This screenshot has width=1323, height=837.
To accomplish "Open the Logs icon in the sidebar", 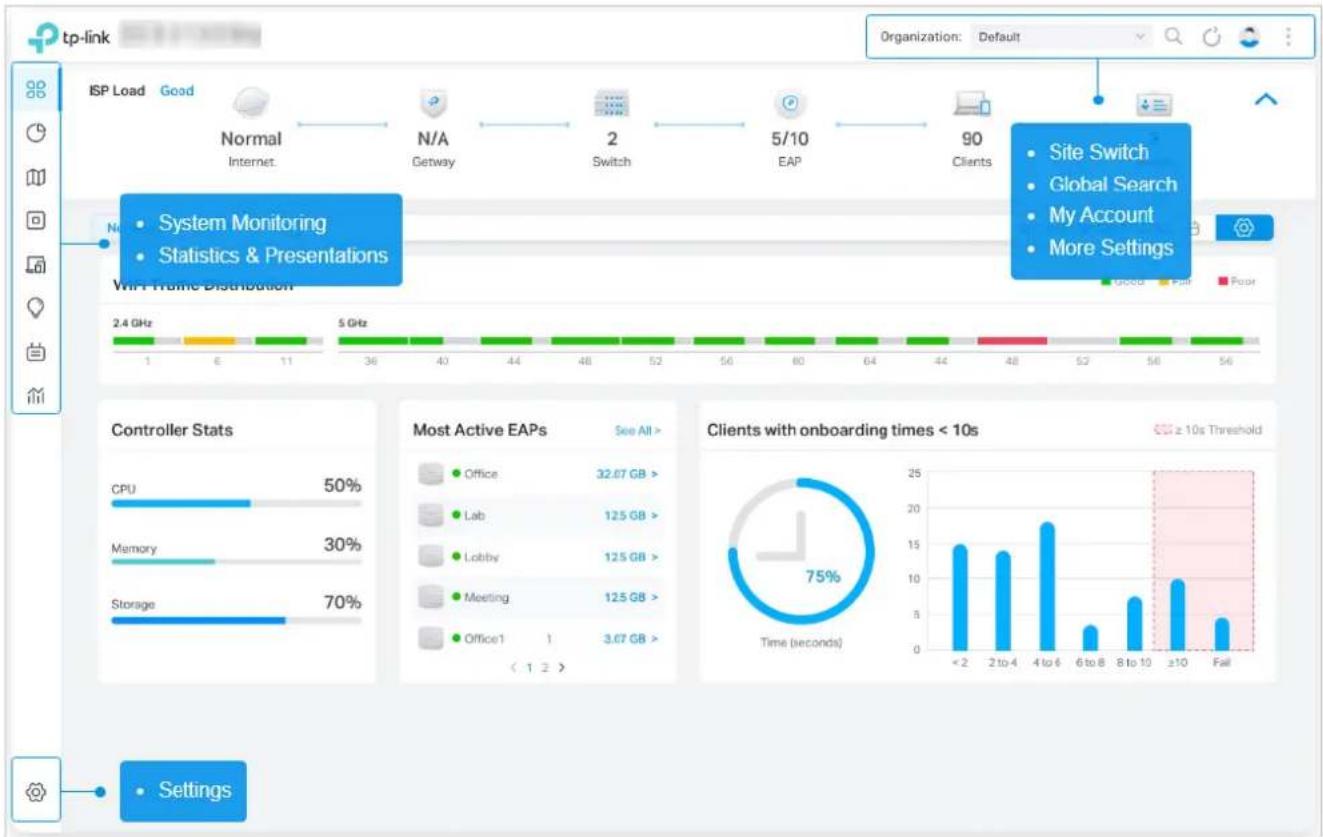I will (35, 351).
